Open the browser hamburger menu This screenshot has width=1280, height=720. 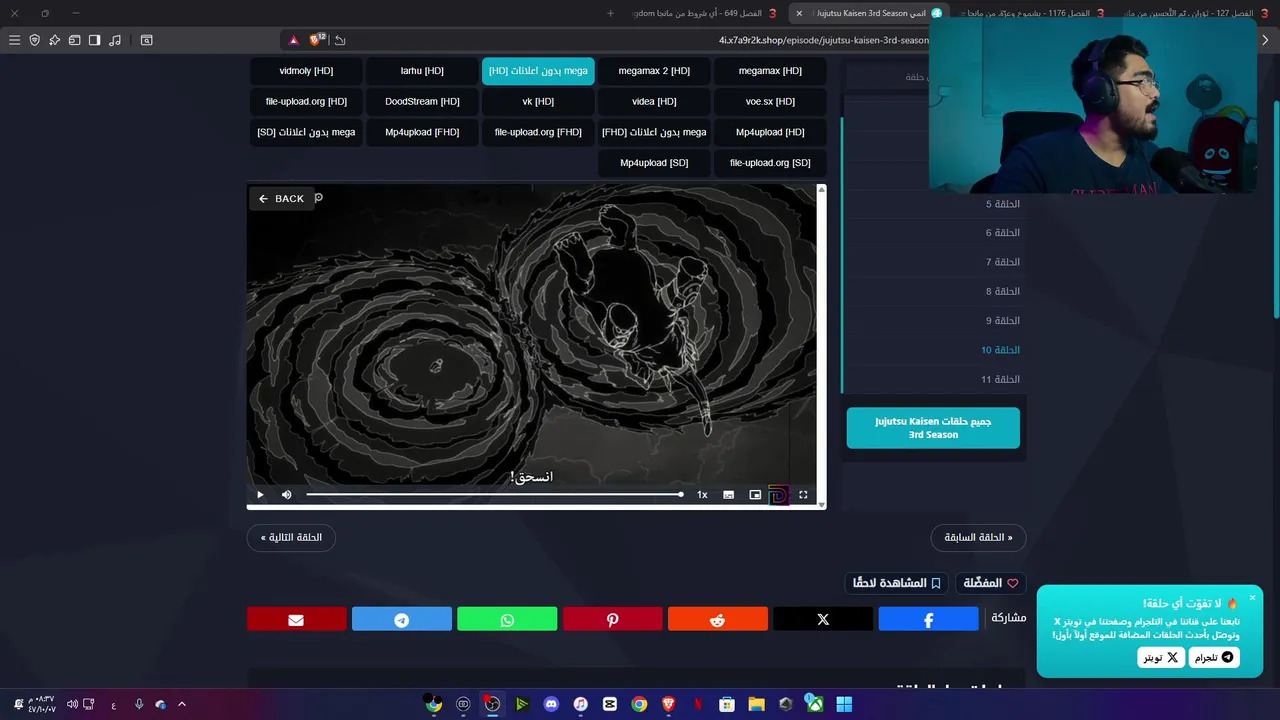15,40
